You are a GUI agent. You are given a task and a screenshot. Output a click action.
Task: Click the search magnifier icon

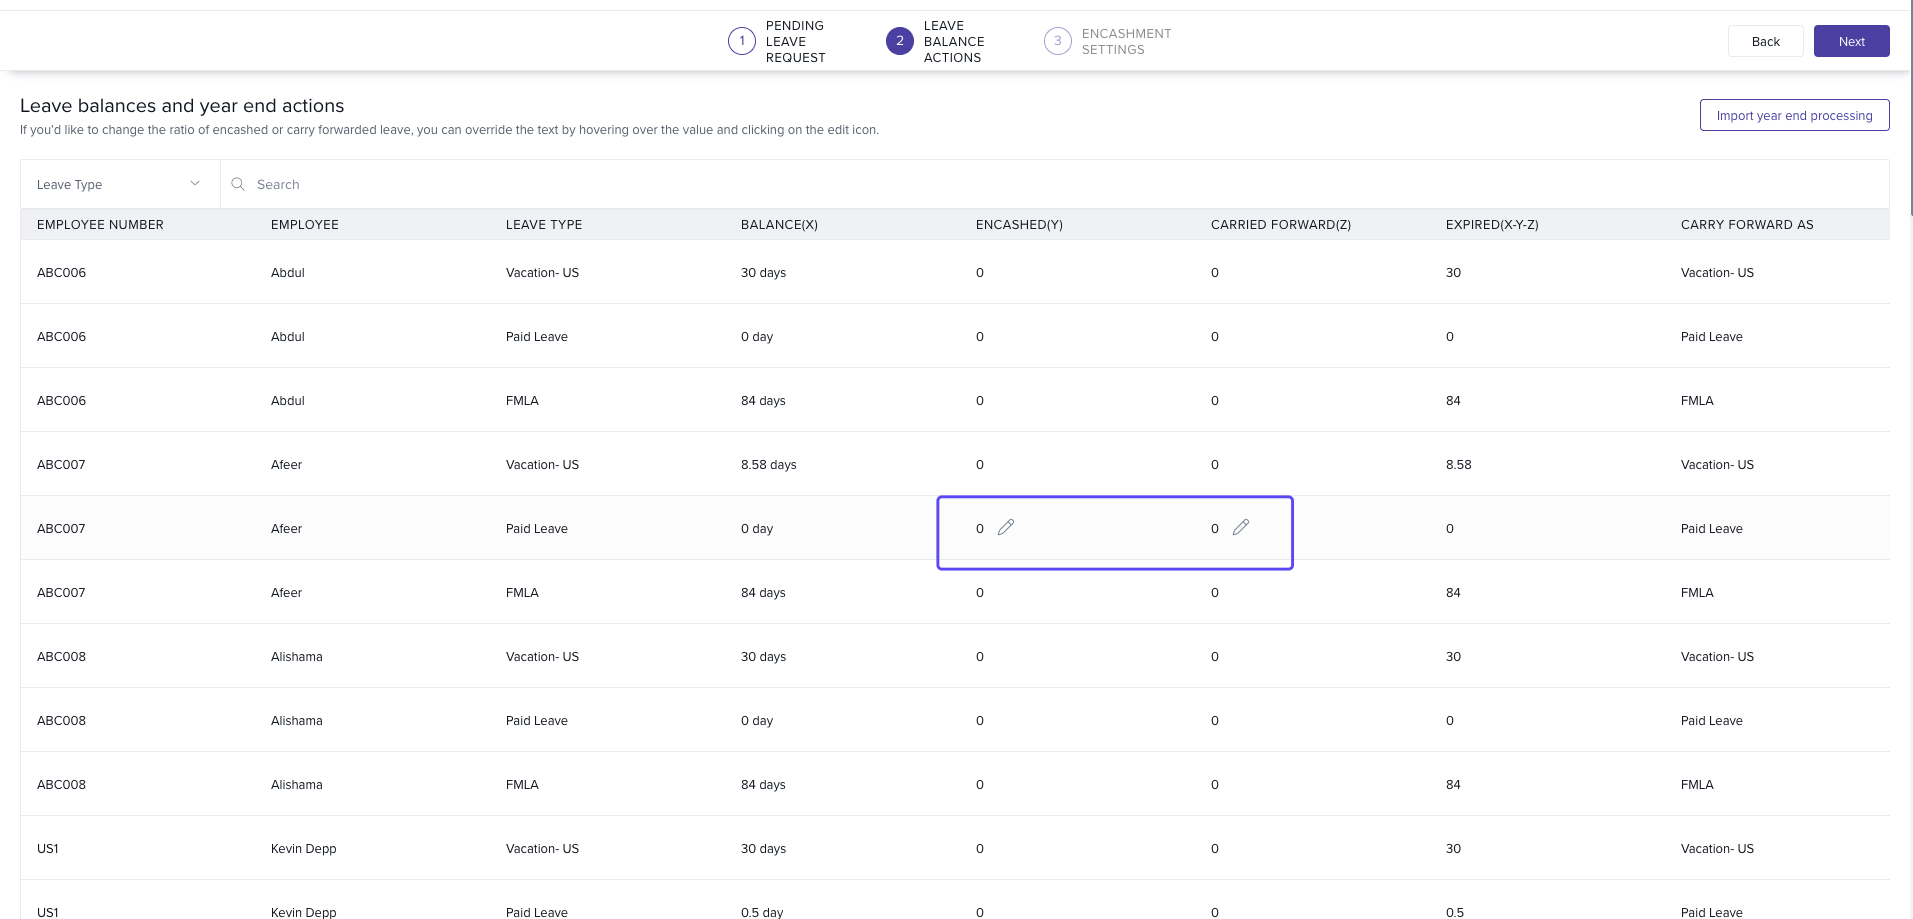click(238, 184)
